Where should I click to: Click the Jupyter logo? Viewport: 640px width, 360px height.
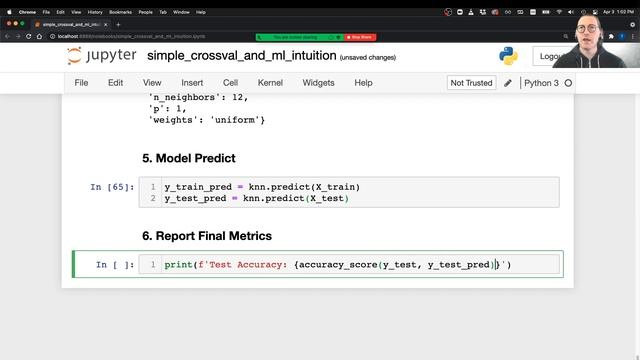click(102, 56)
